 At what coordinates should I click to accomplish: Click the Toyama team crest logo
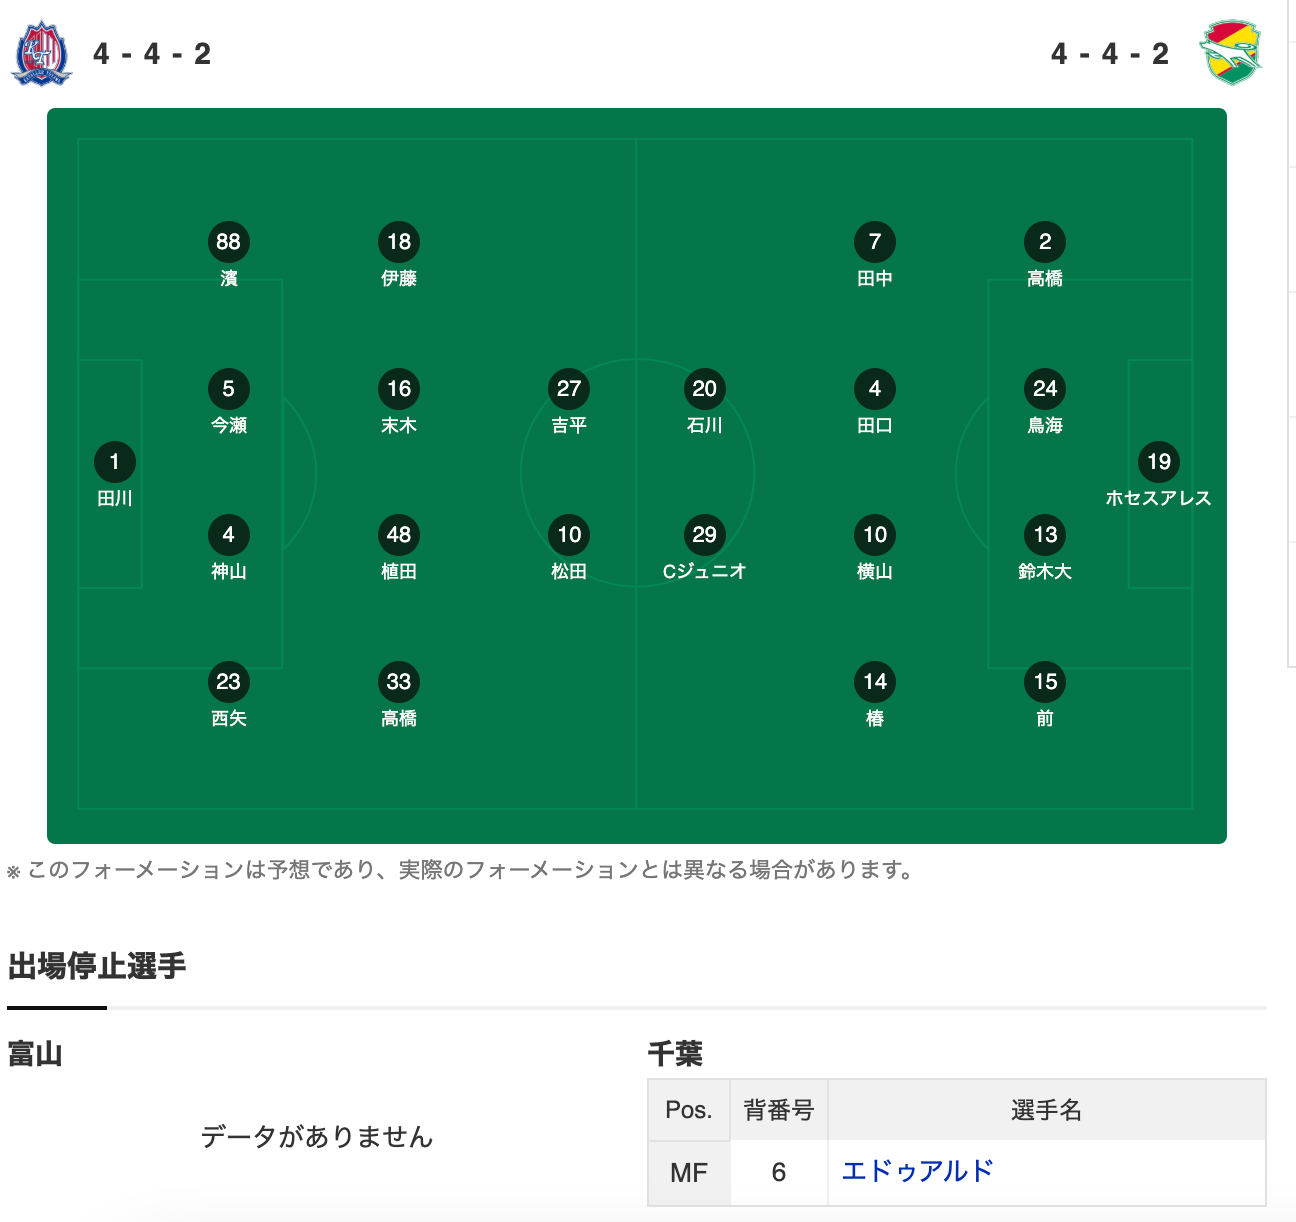tap(41, 53)
